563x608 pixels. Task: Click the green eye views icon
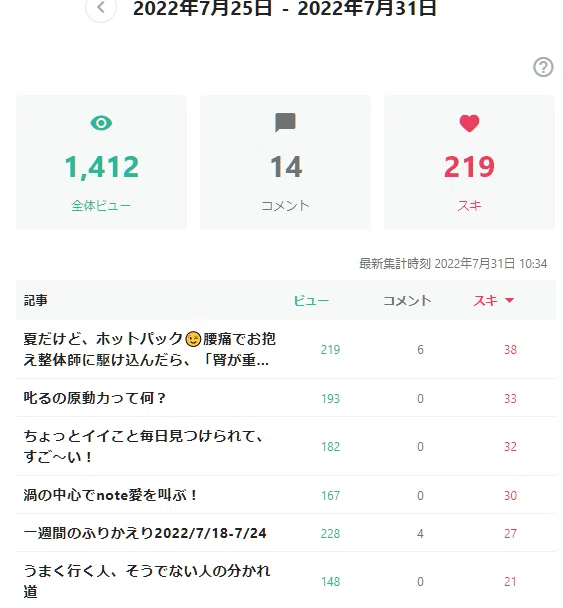tap(101, 123)
